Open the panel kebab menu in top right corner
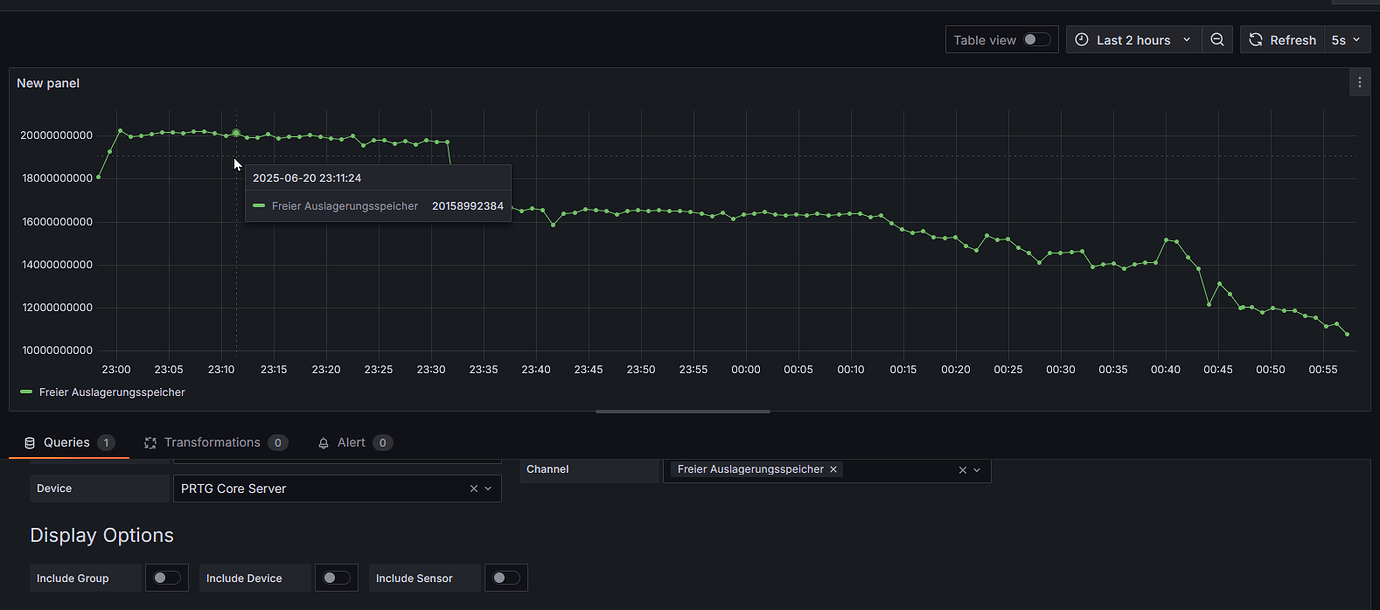The image size is (1380, 610). [x=1359, y=82]
